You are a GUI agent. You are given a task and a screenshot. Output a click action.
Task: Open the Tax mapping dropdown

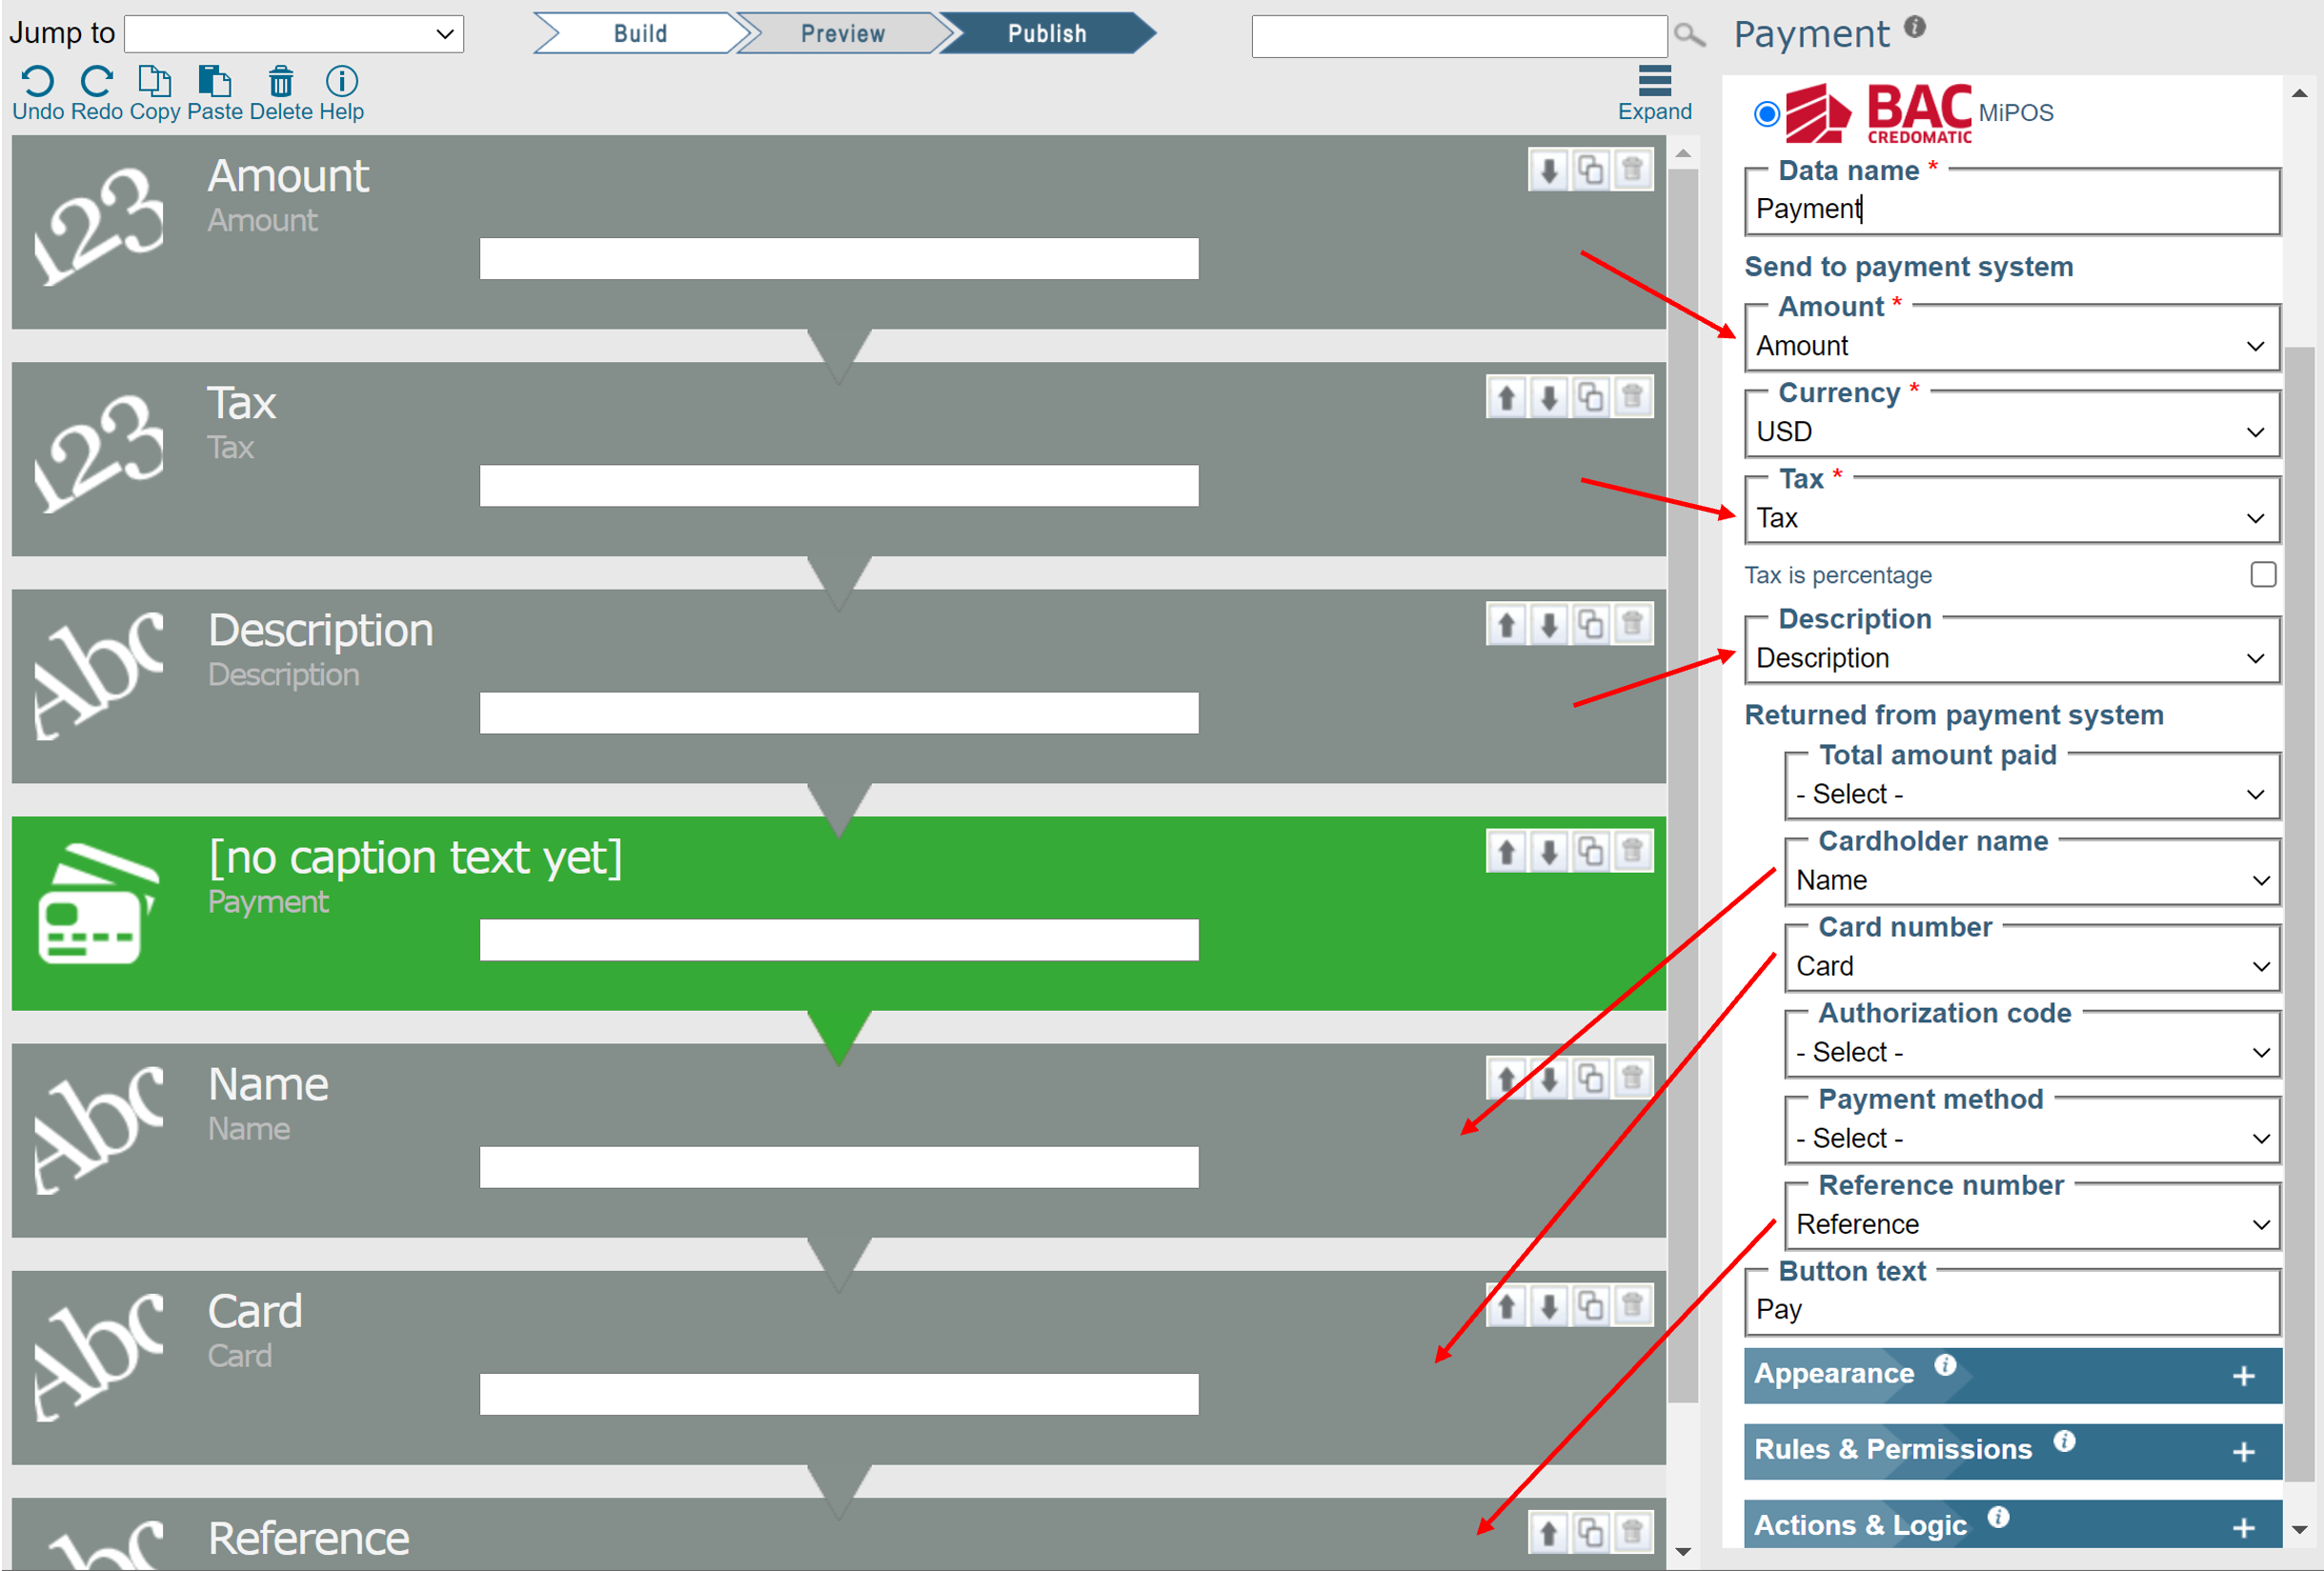(2012, 518)
